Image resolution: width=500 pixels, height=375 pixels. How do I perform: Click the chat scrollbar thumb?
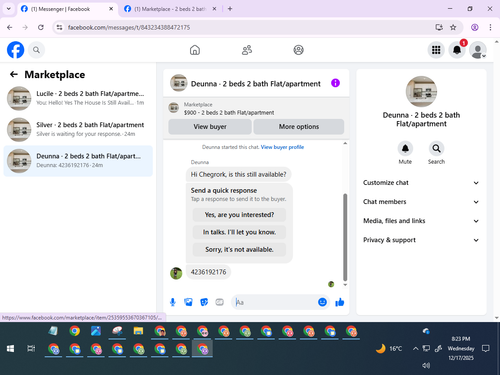pos(345,237)
